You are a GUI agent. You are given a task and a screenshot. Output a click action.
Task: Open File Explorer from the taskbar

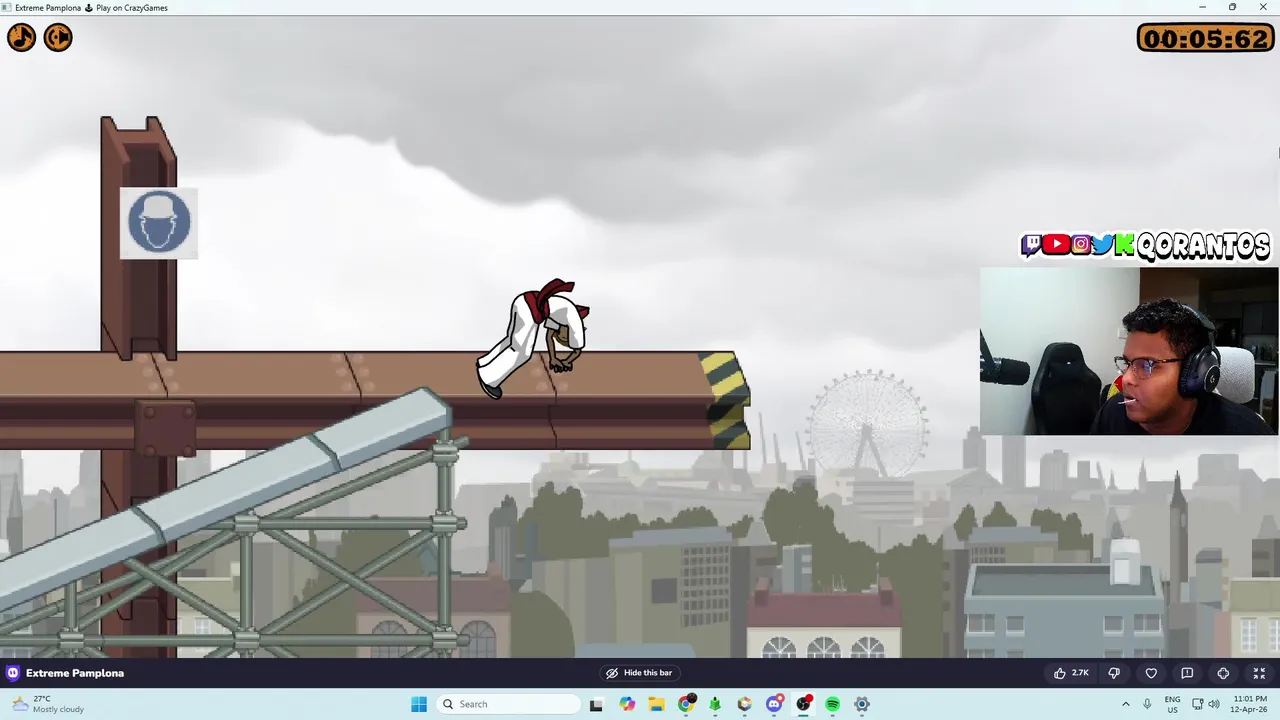point(656,704)
